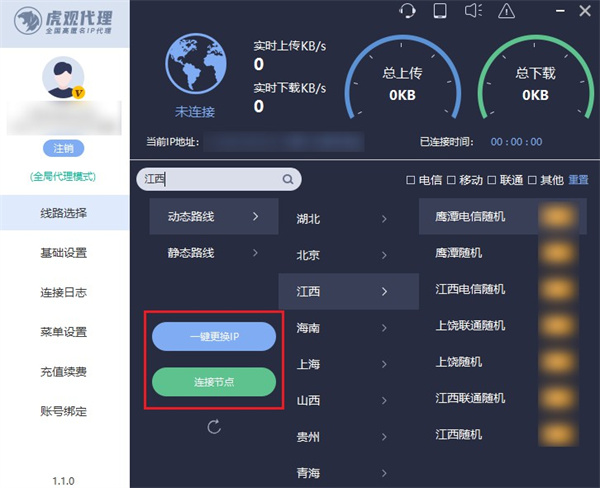
Task: Click the search magnifier icon
Action: 288,179
